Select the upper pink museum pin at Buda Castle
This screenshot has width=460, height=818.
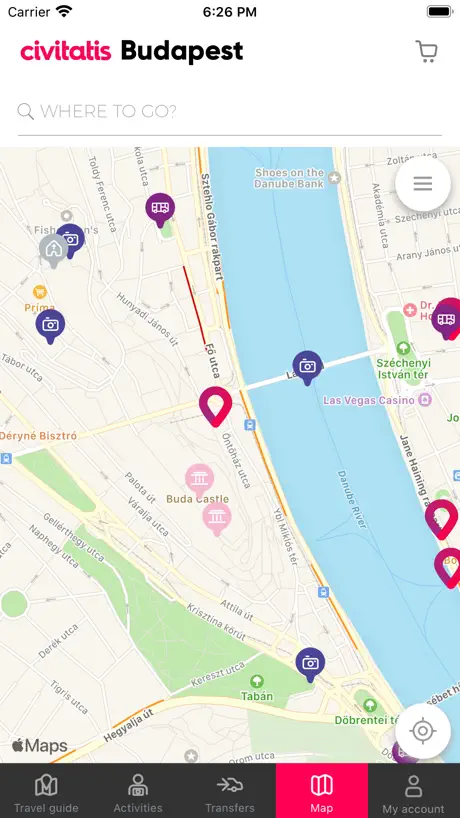point(200,480)
